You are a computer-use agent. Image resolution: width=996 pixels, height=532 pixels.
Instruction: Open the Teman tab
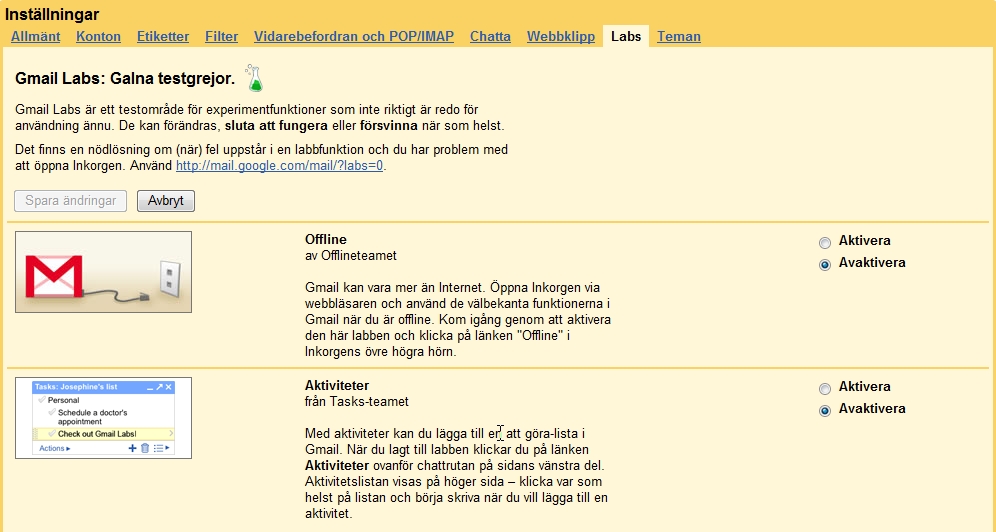tap(679, 36)
